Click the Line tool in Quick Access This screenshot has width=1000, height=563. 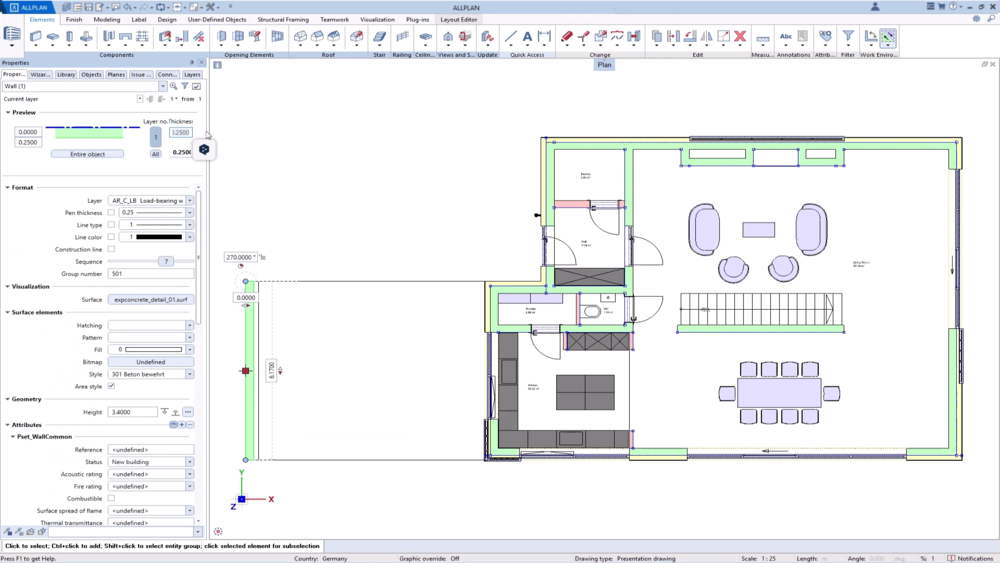[511, 37]
